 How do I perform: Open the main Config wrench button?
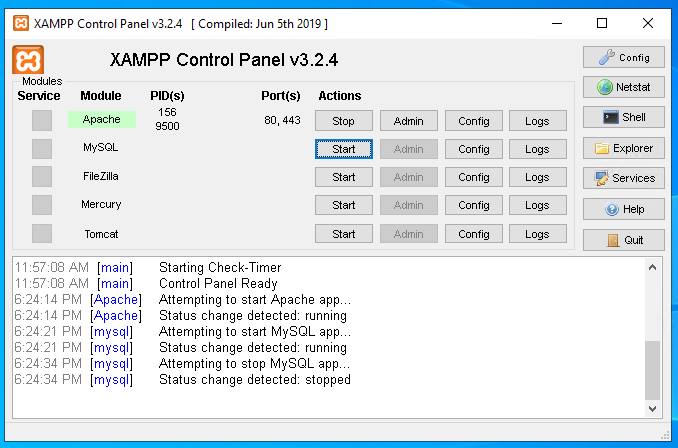click(x=624, y=57)
